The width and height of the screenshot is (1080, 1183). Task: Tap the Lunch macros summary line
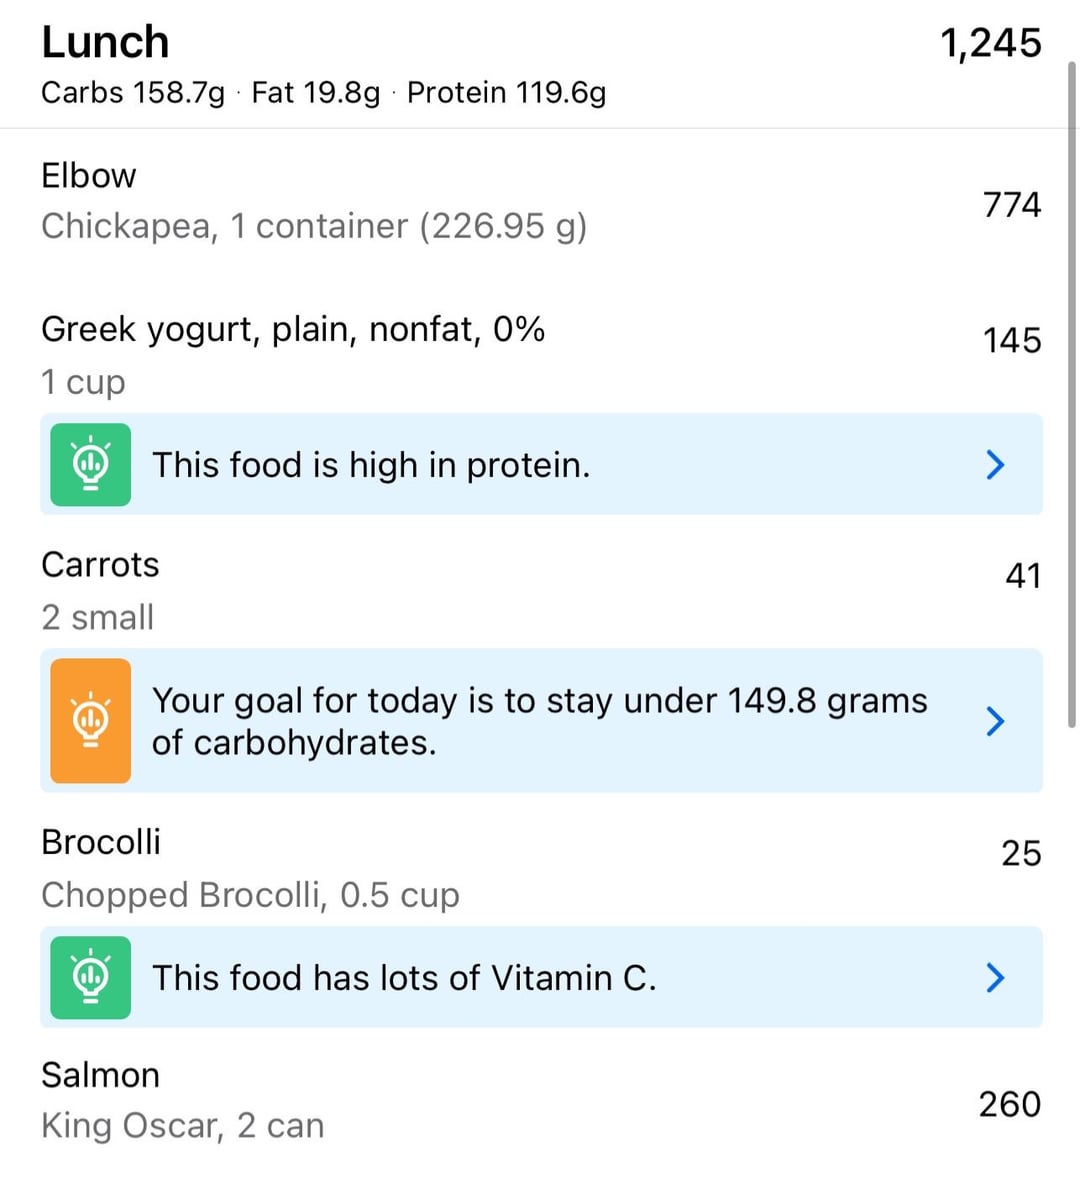tap(324, 93)
